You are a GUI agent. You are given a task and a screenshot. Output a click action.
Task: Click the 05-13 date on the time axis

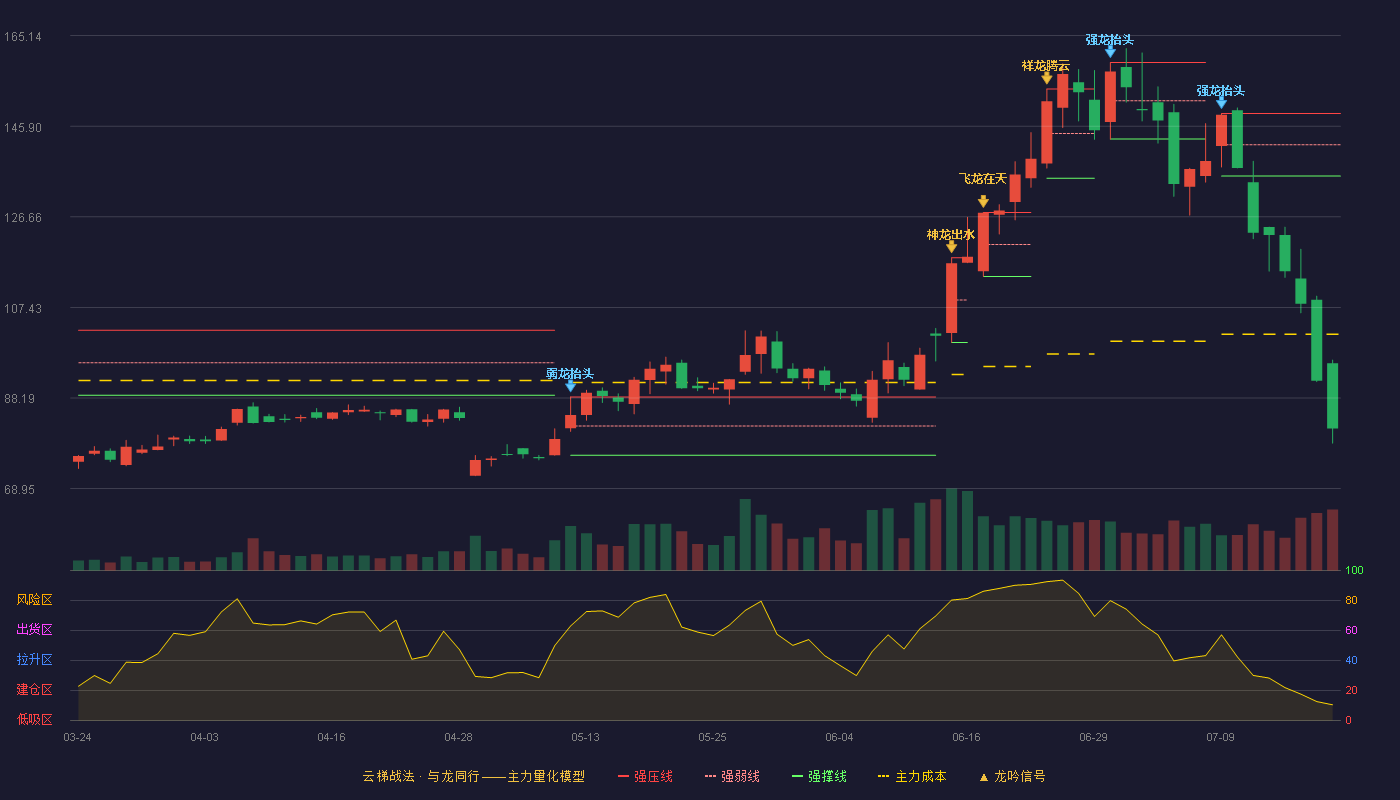585,737
